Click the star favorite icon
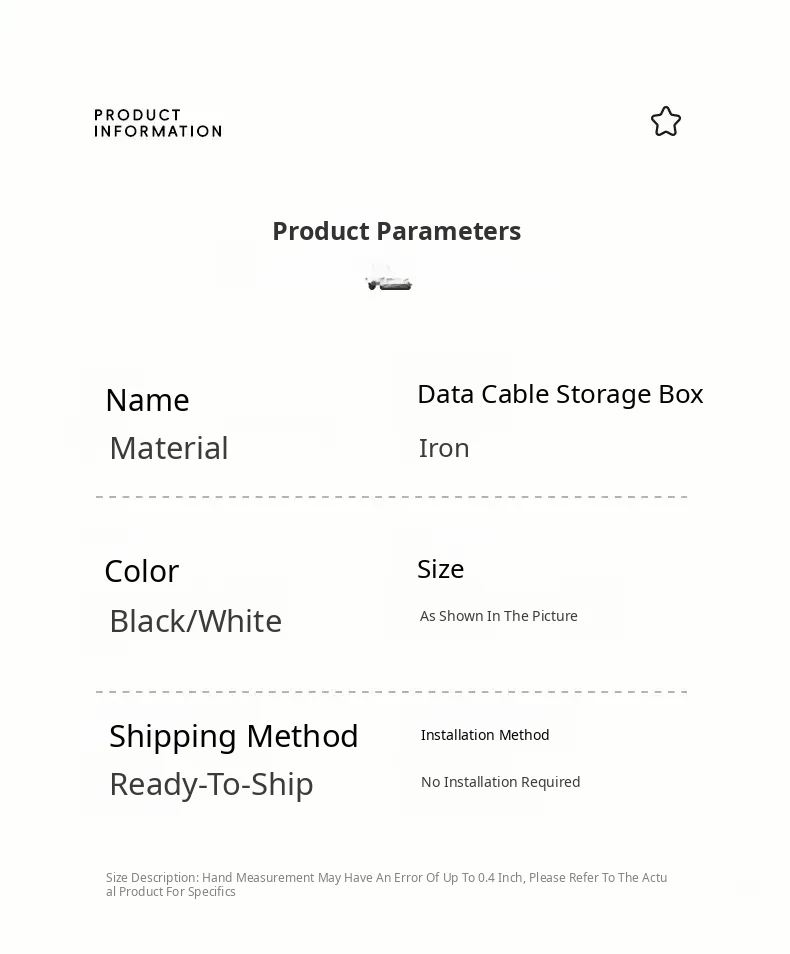 point(666,122)
